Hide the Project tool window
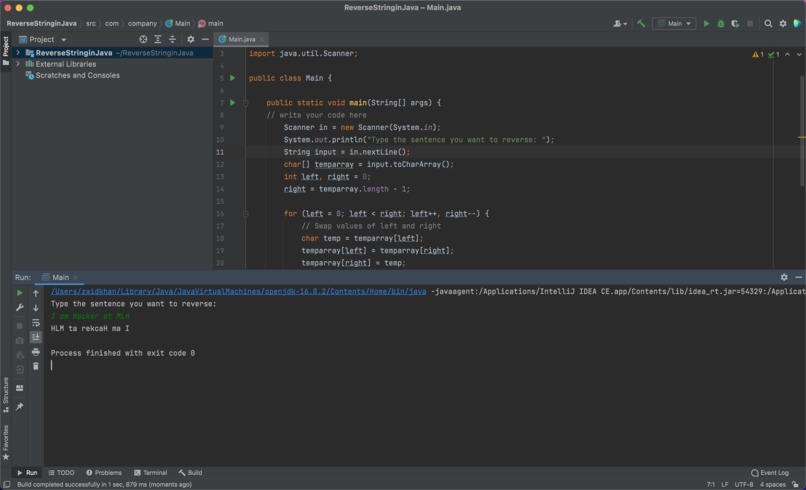This screenshot has height=490, width=806. [205, 39]
